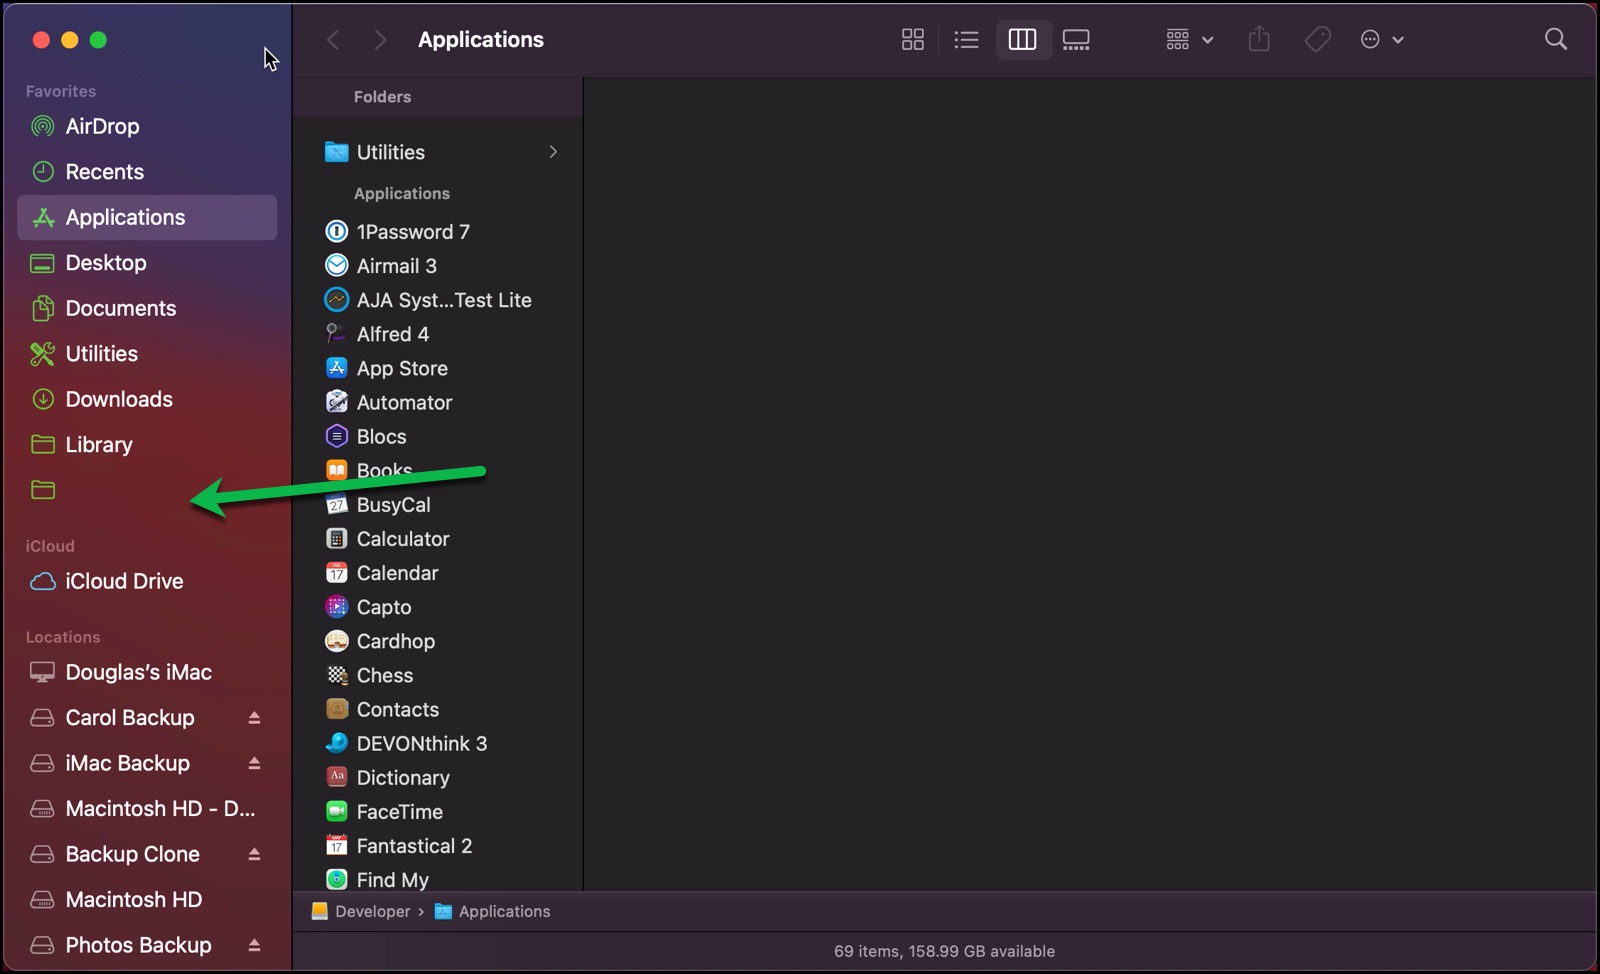Open AirDrop in sidebar
Screen dimensions: 1600x974
(x=147, y=126)
